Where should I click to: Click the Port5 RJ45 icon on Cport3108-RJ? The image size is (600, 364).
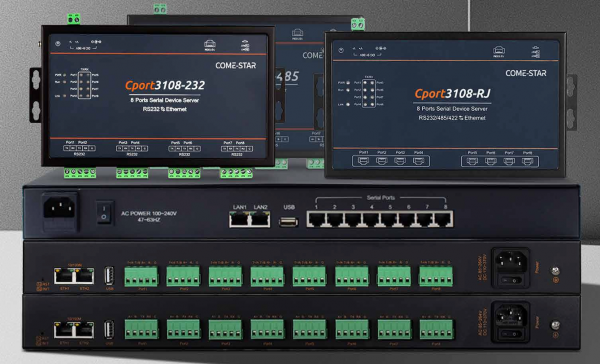(x=472, y=161)
